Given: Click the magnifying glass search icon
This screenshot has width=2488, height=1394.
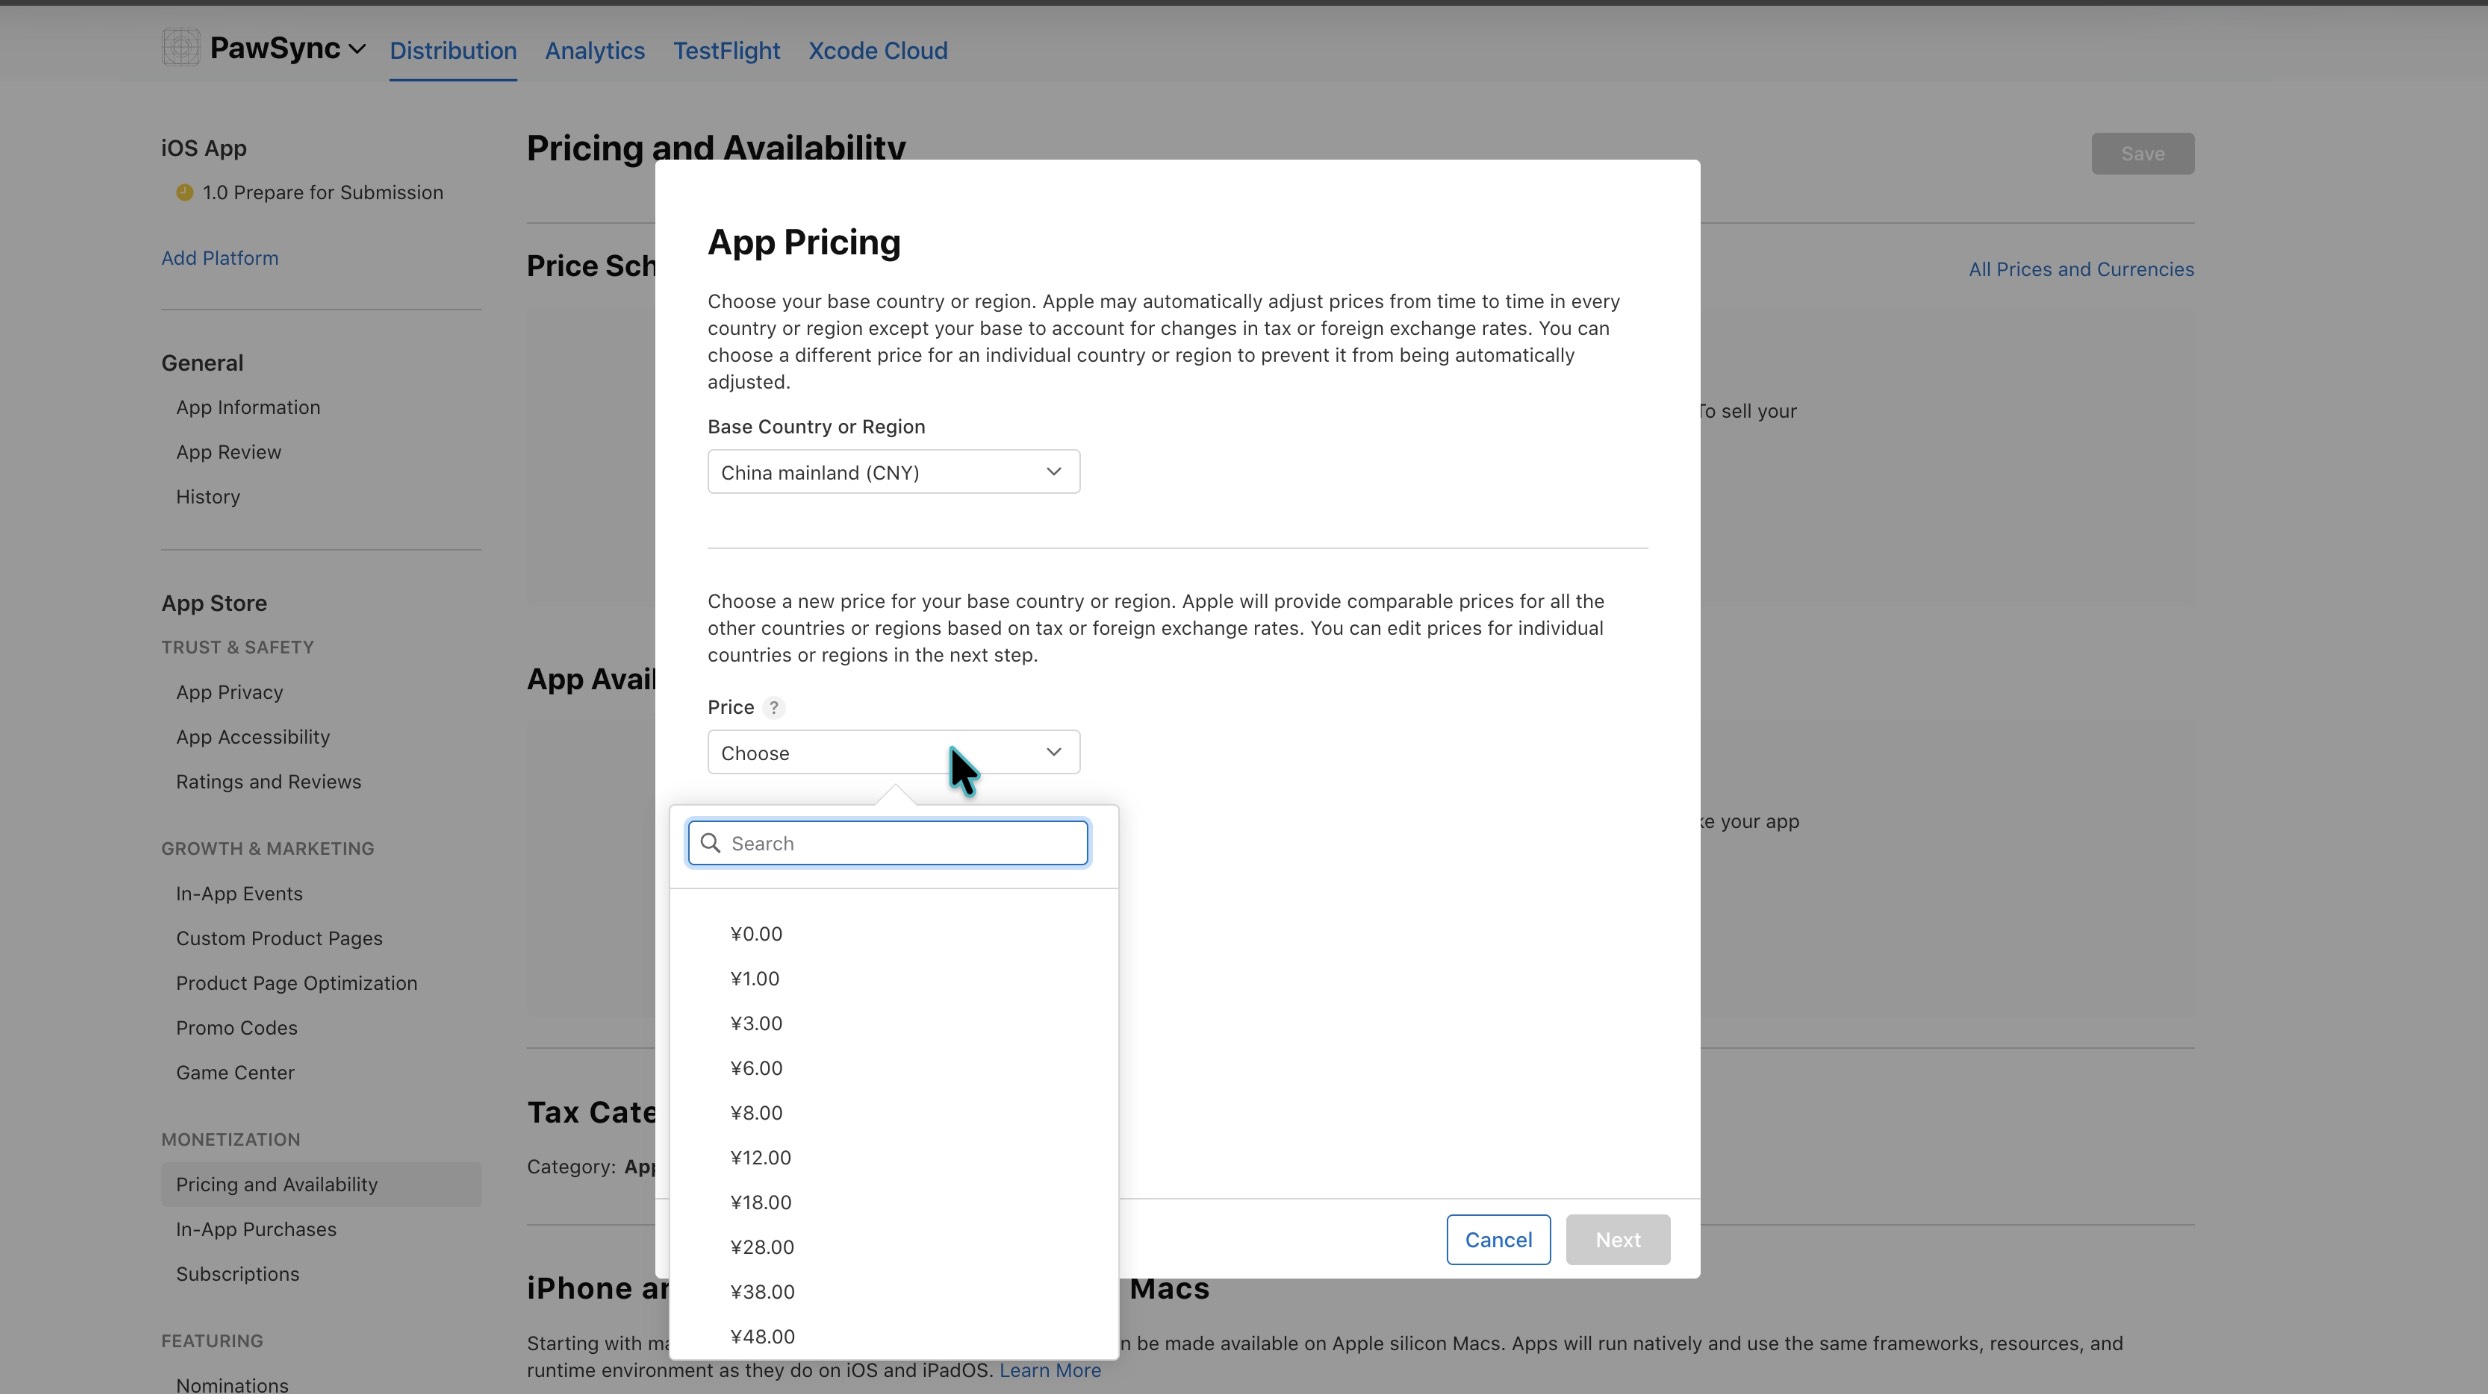Looking at the screenshot, I should coord(710,843).
